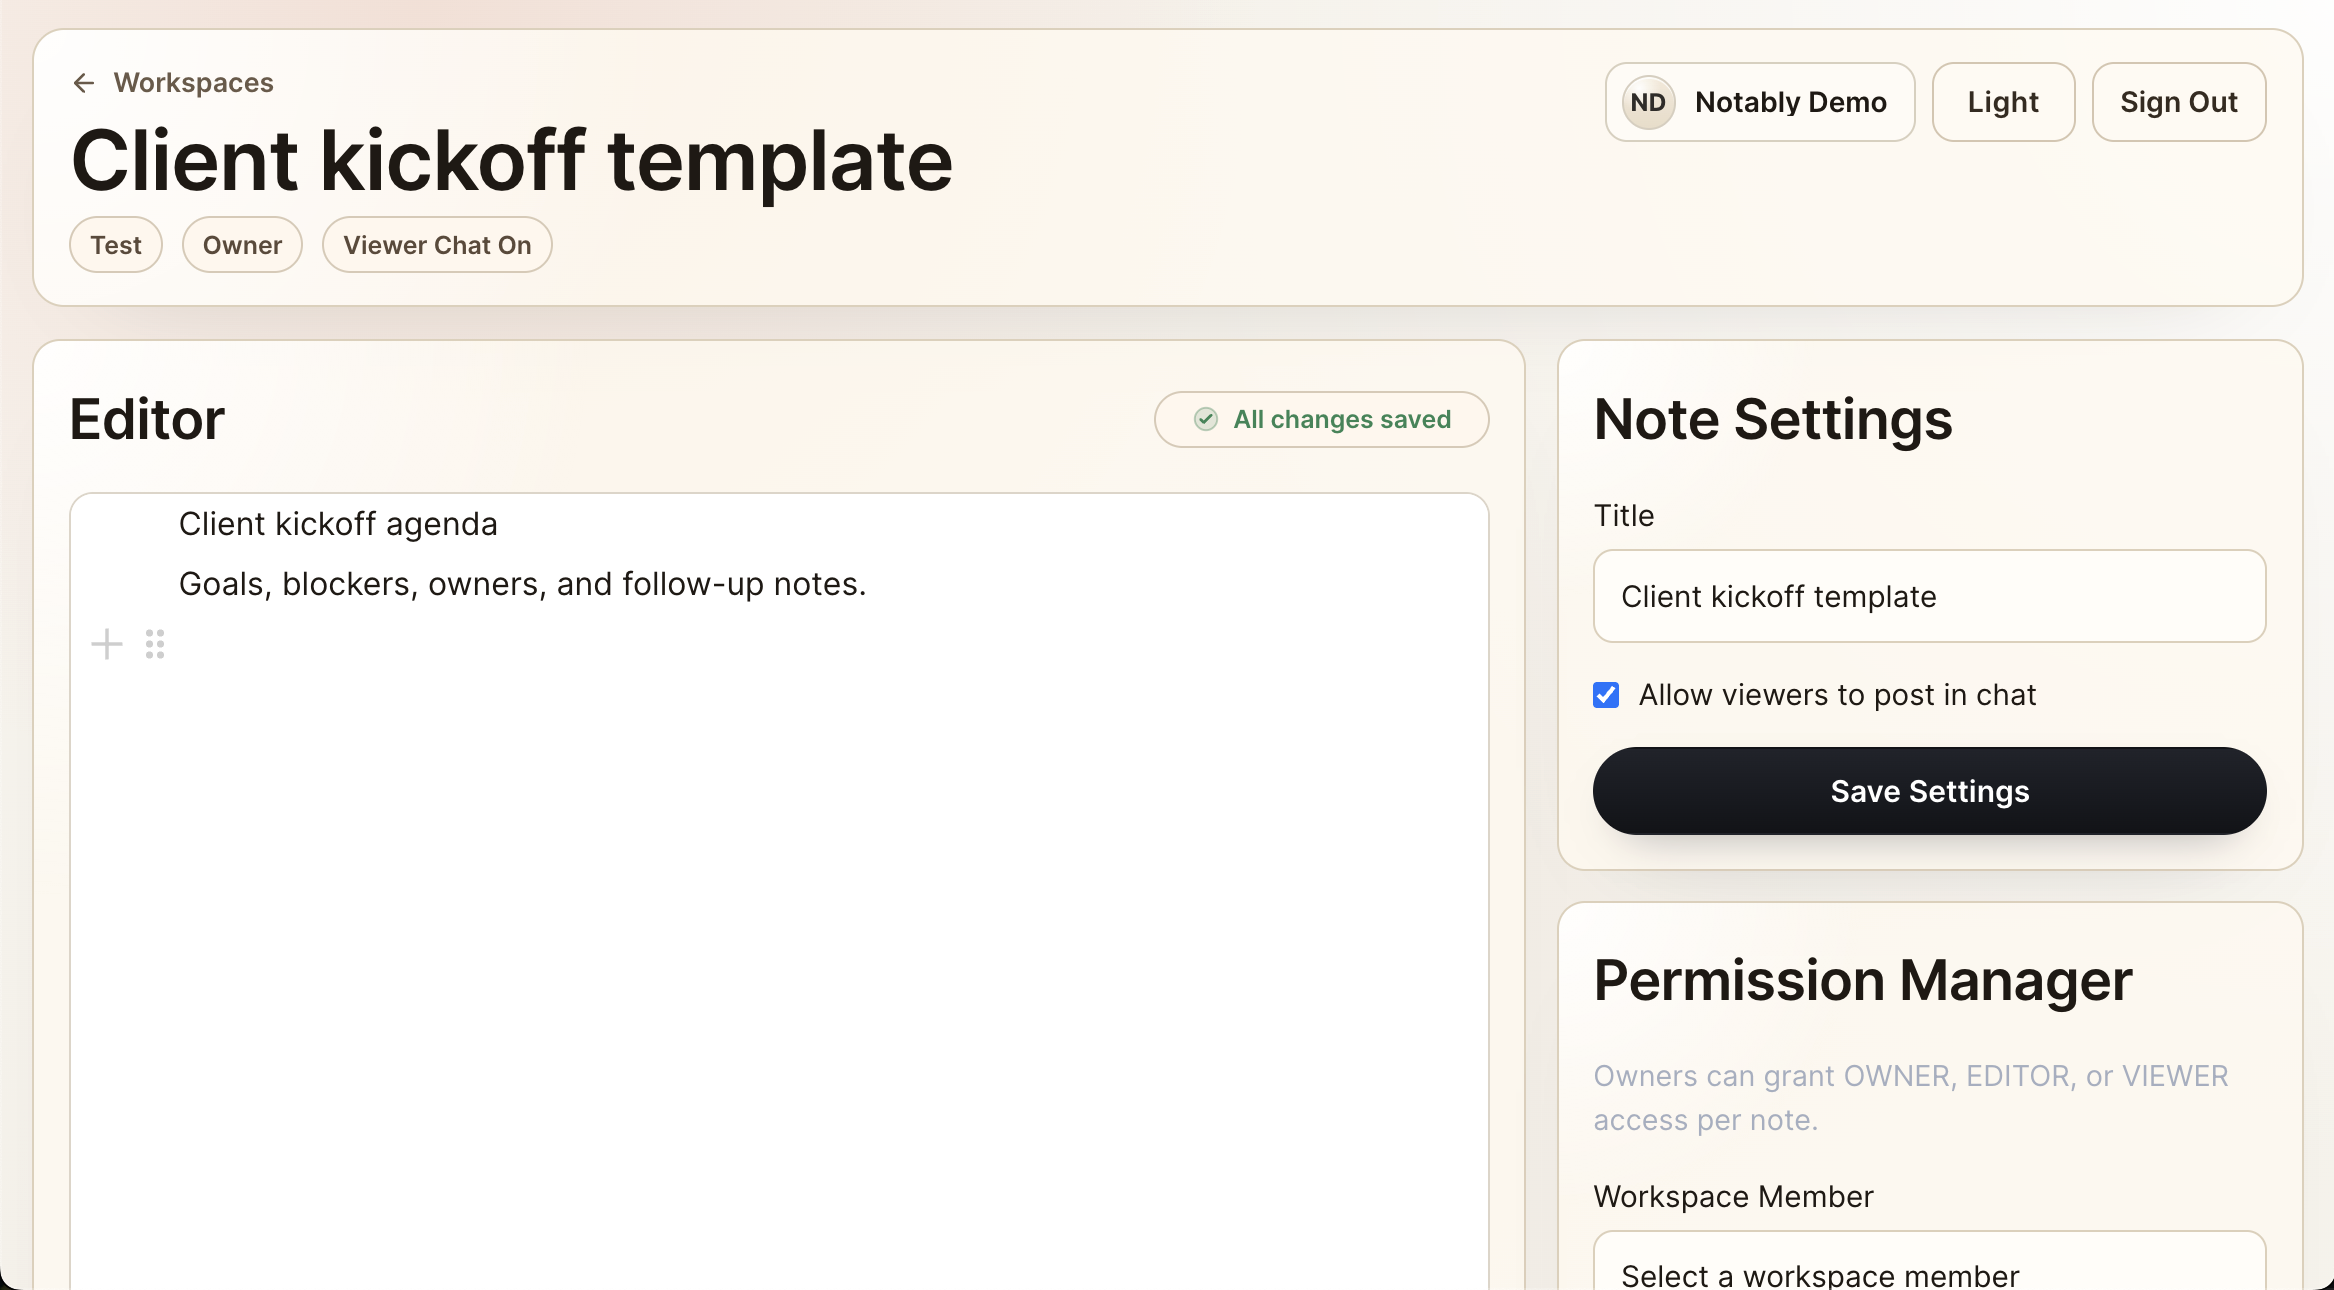Click into the Title input field

point(1929,596)
